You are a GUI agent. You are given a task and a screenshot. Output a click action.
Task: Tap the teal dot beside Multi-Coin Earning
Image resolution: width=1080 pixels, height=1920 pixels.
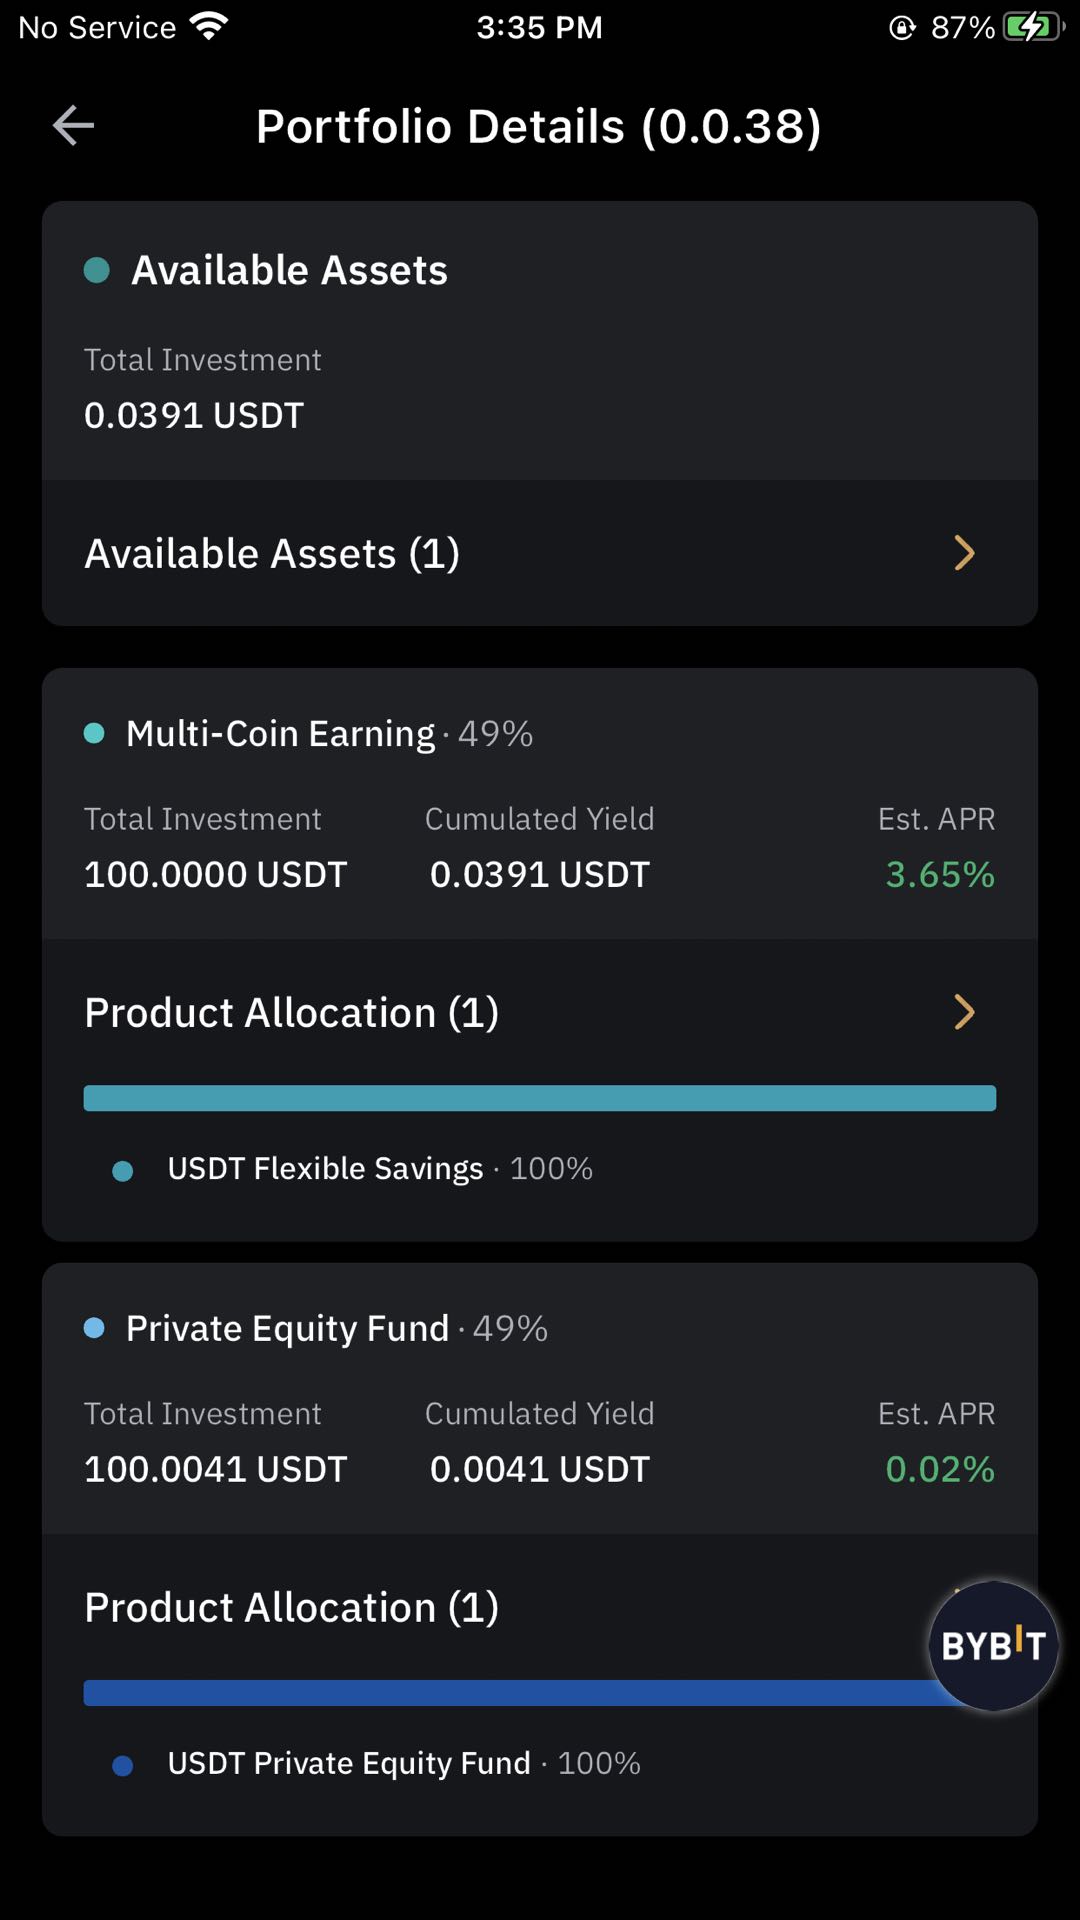pos(94,733)
